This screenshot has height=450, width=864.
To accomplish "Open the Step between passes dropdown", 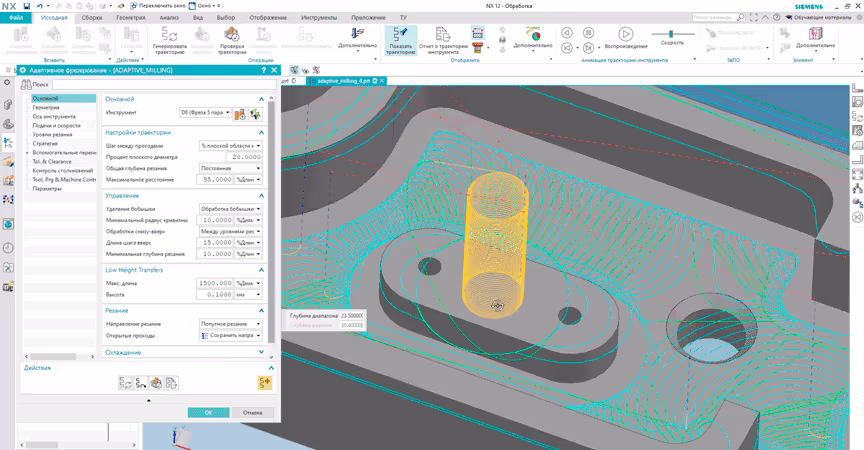I will (x=230, y=146).
